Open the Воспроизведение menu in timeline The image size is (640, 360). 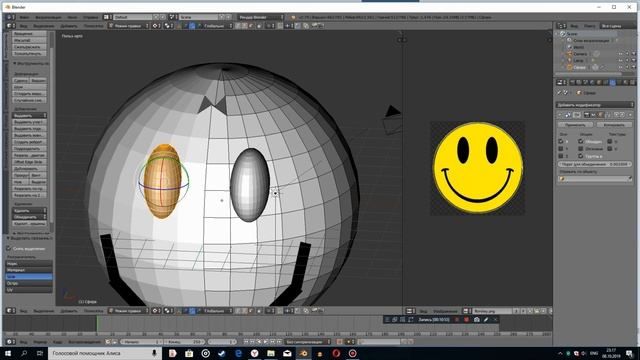84,342
